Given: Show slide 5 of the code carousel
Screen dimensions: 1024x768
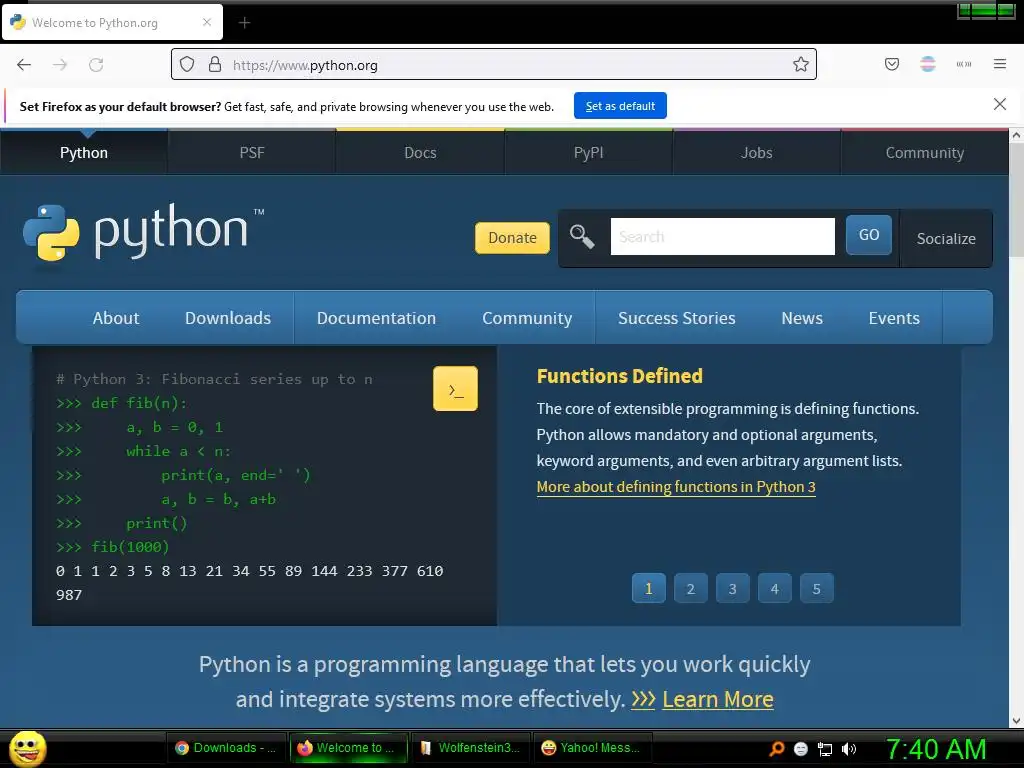Looking at the screenshot, I should [816, 588].
